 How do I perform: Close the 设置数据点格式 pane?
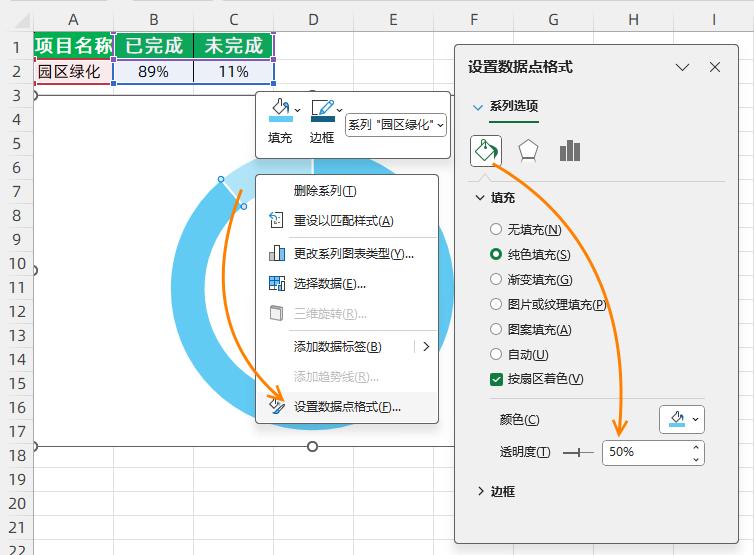pyautogui.click(x=715, y=67)
